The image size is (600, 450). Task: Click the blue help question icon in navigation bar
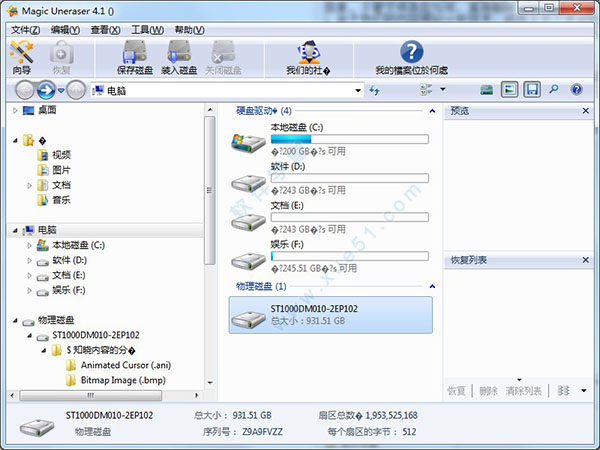pyautogui.click(x=576, y=90)
